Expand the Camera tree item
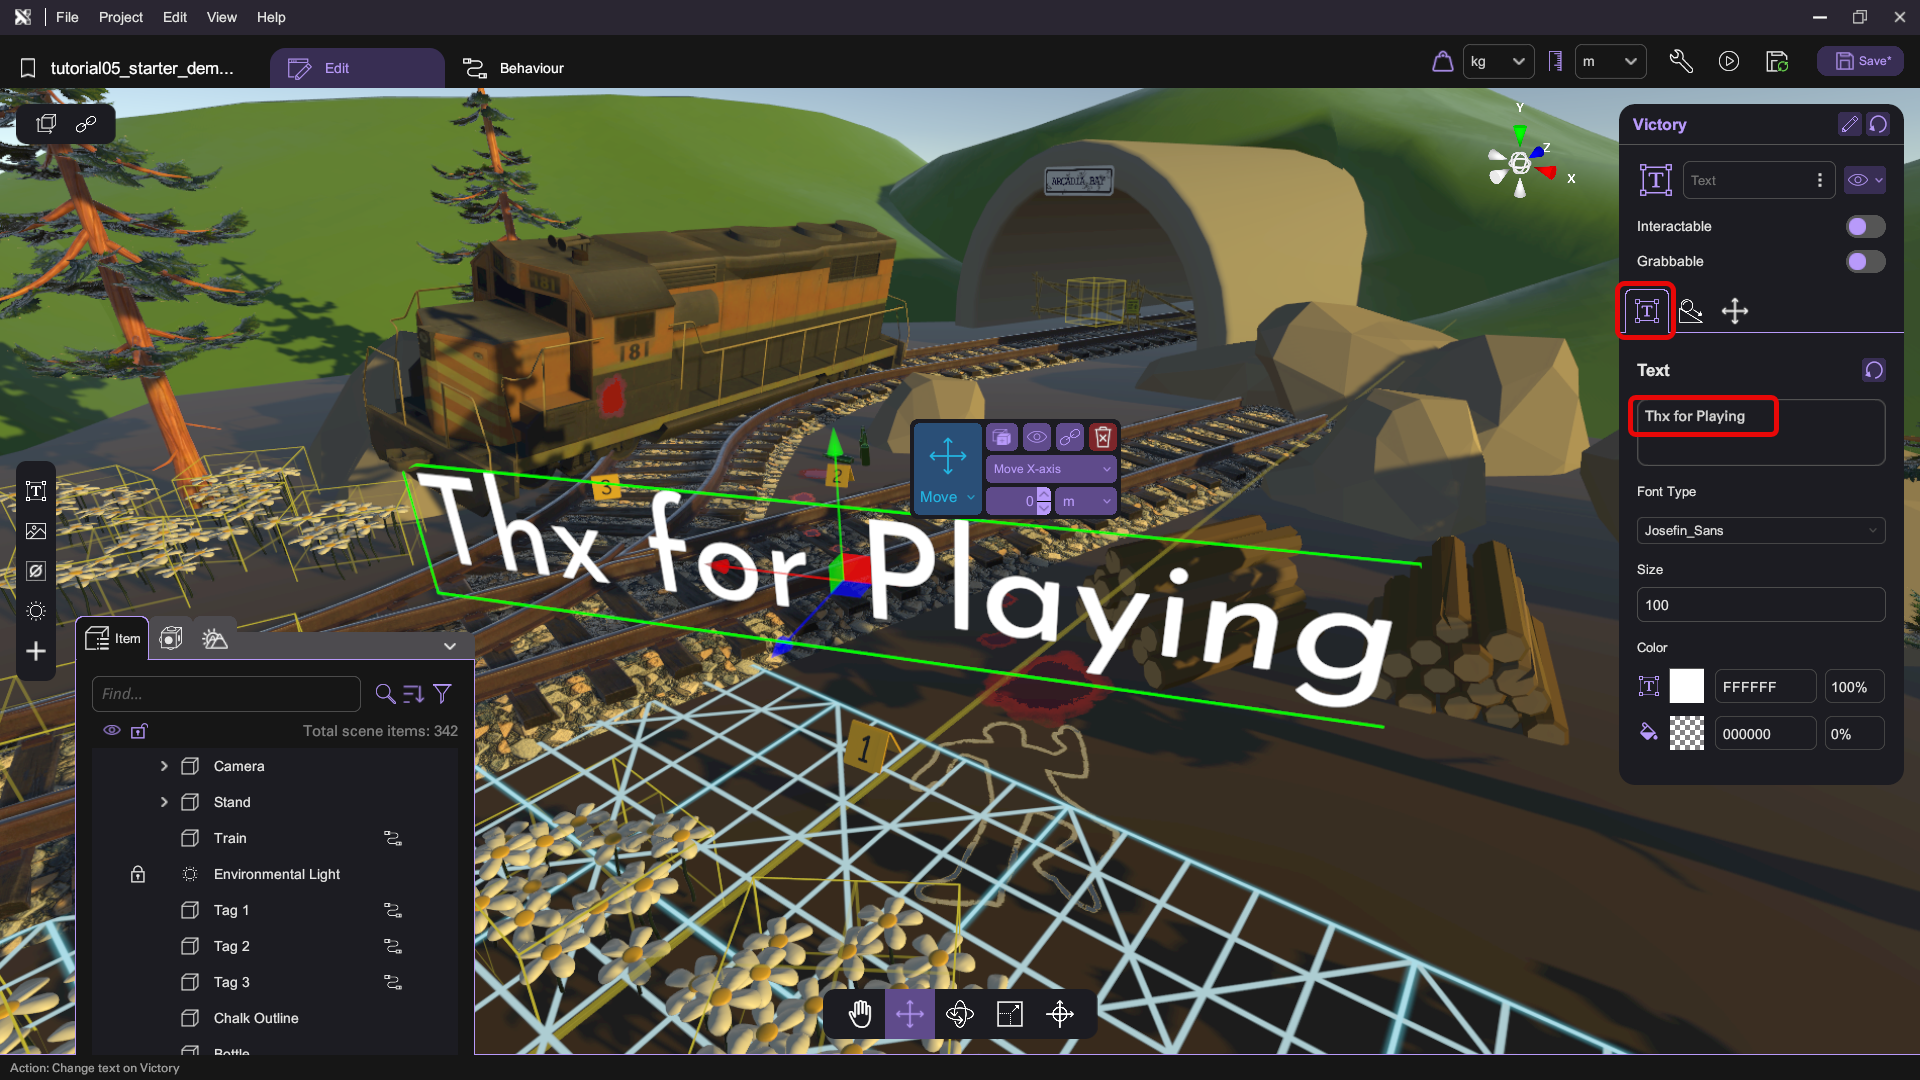The height and width of the screenshot is (1080, 1920). point(164,766)
